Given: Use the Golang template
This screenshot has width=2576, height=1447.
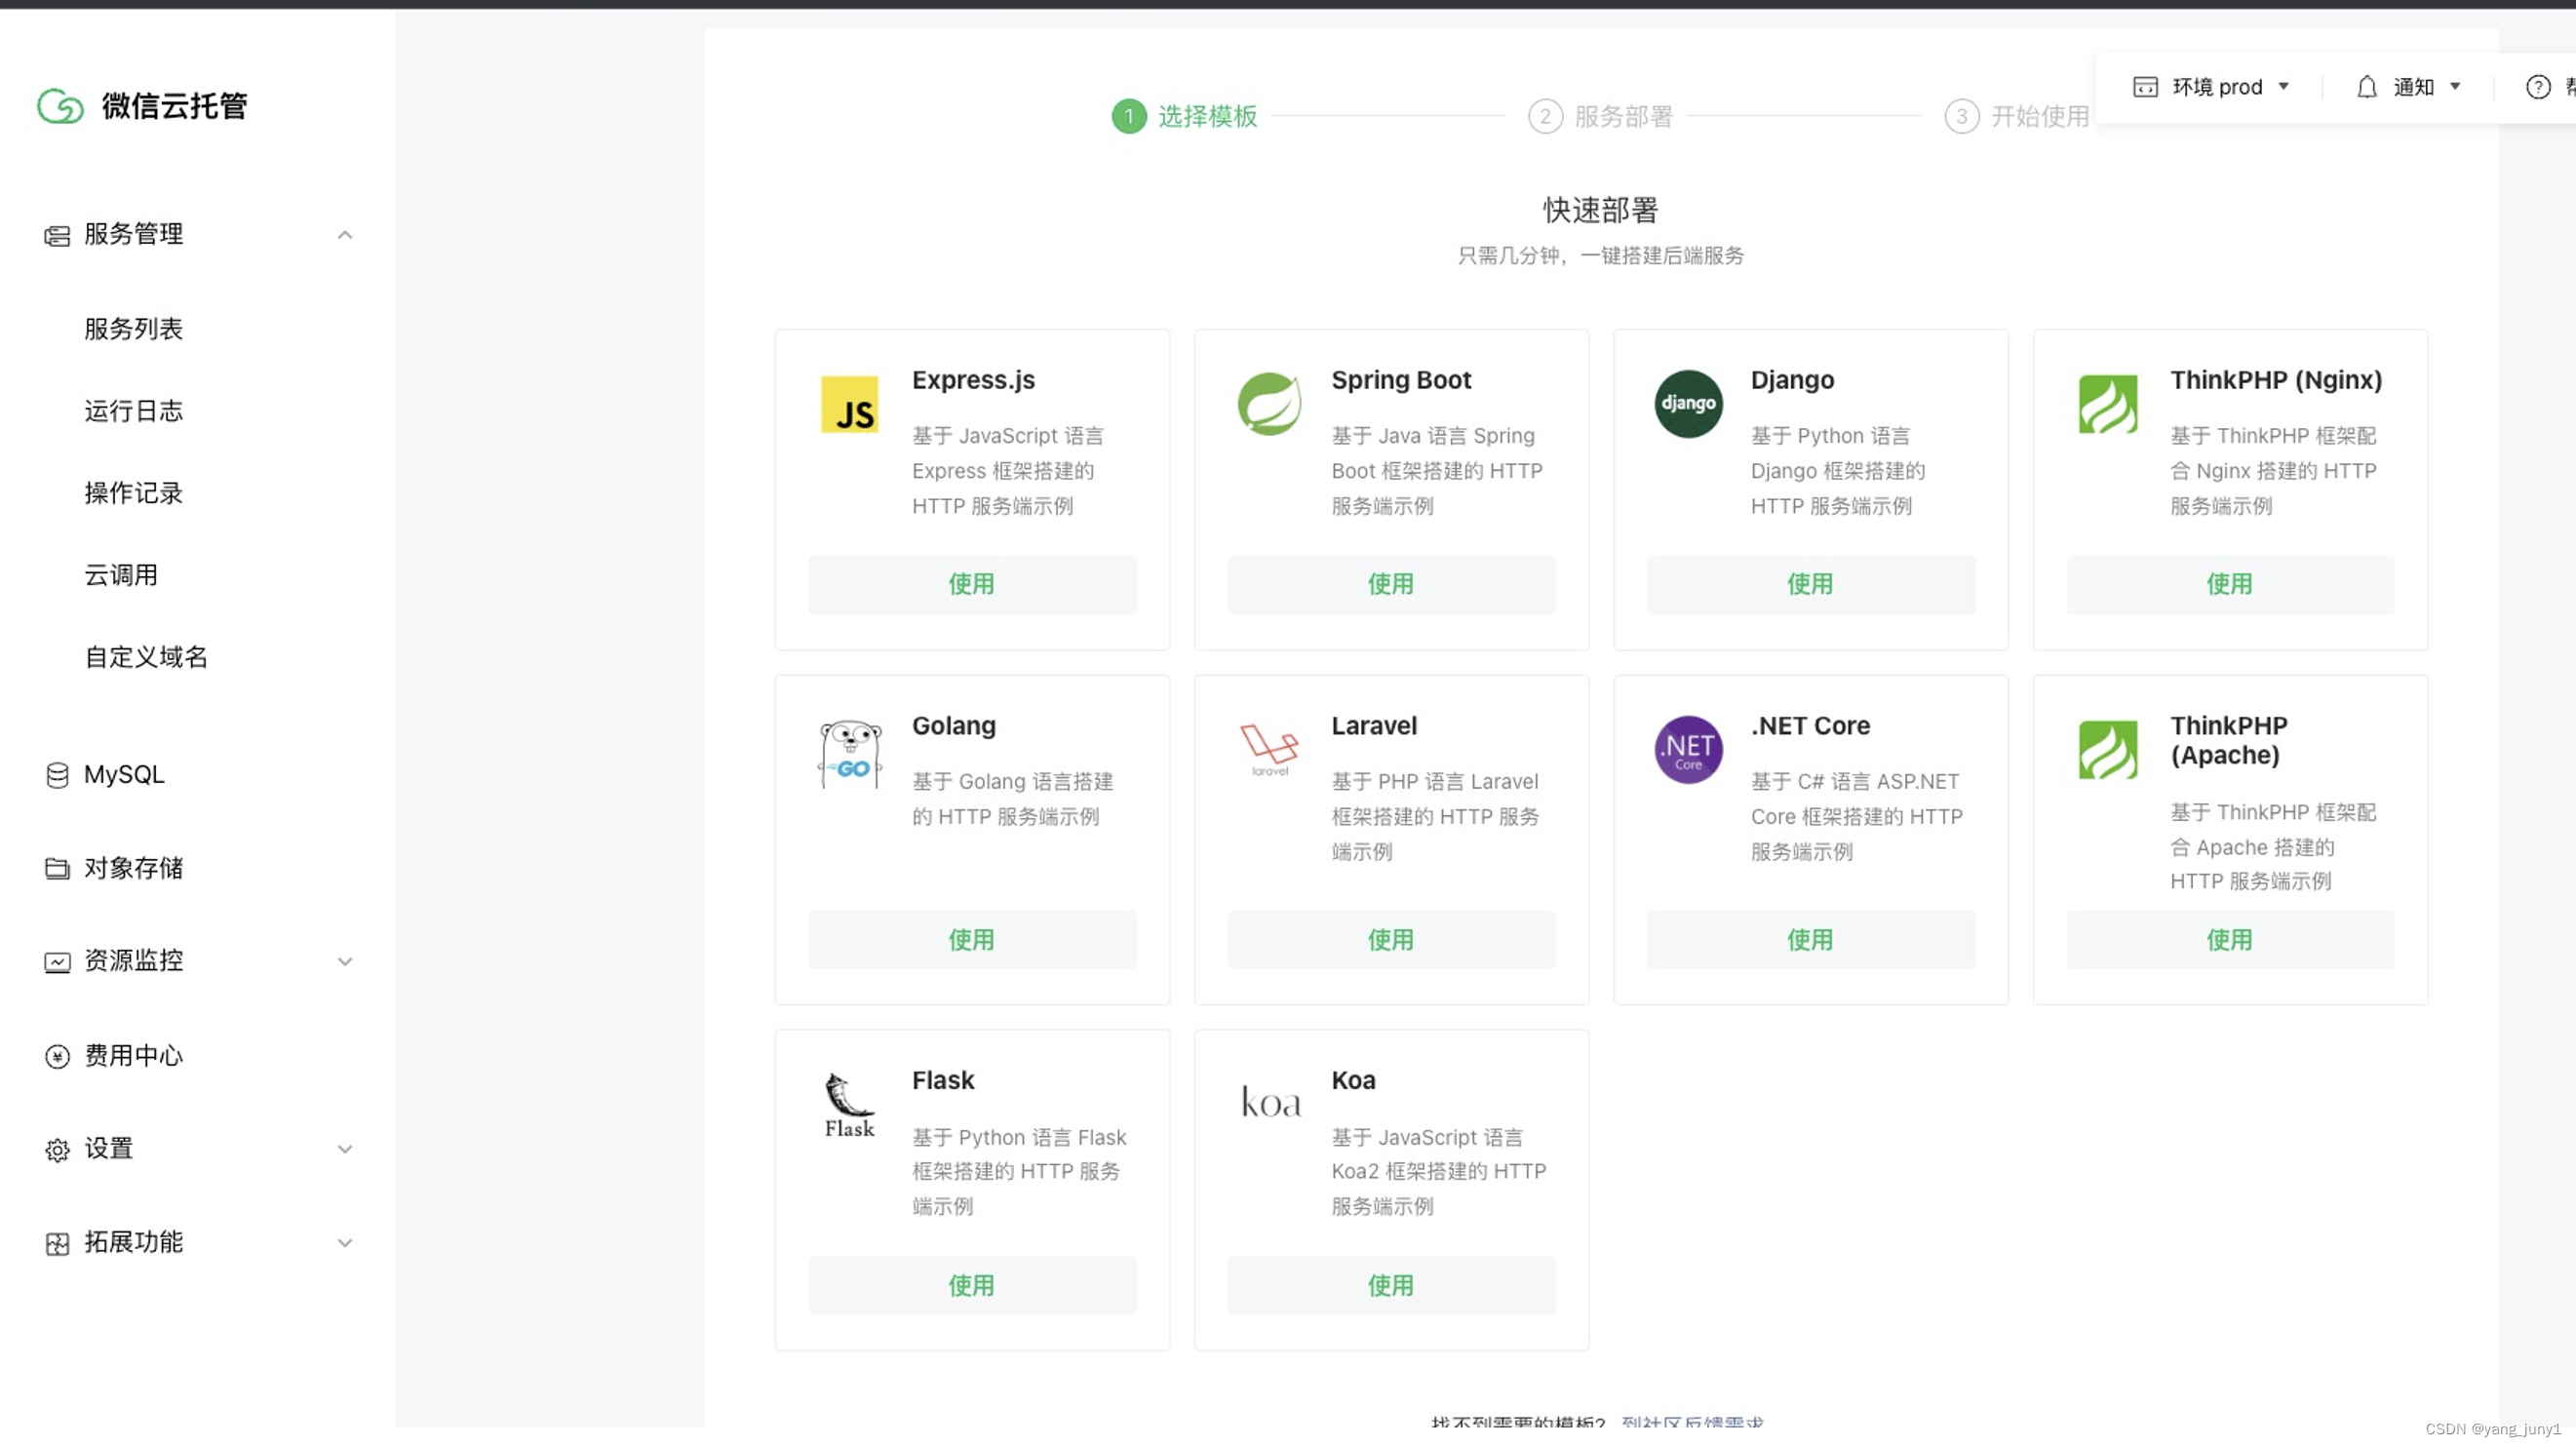Looking at the screenshot, I should 971,939.
